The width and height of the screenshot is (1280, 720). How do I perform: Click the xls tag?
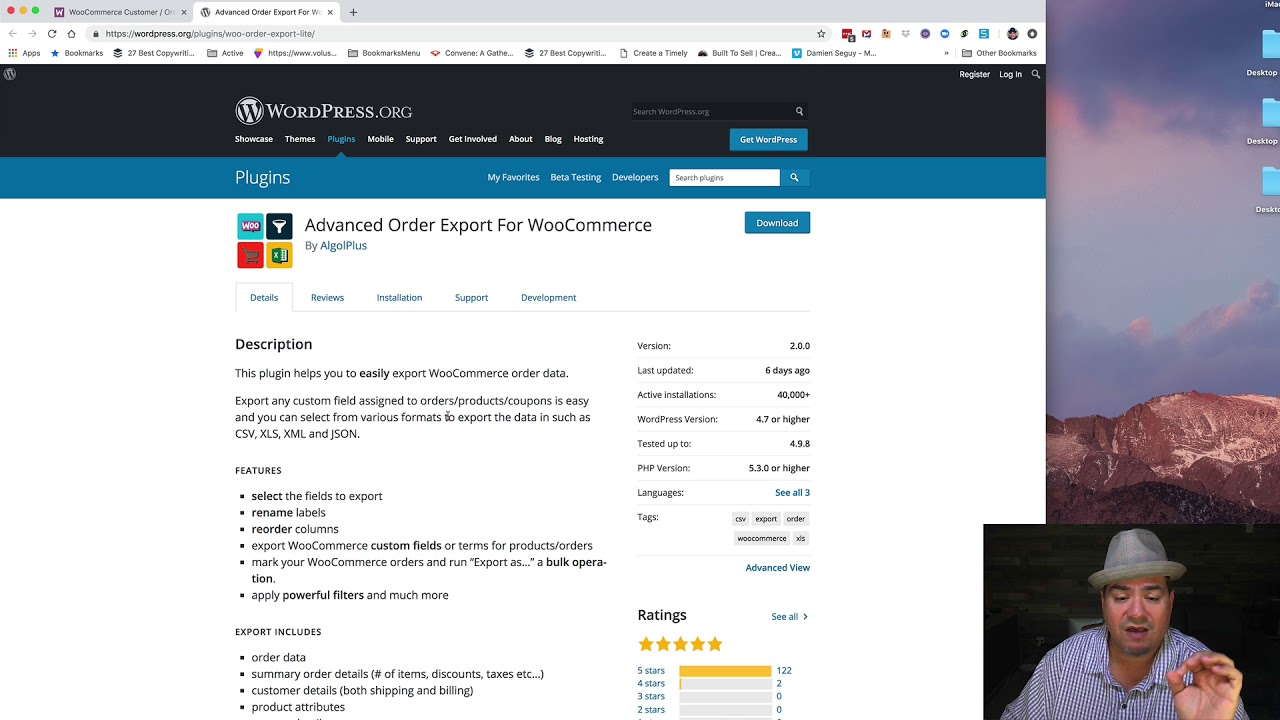tap(800, 538)
